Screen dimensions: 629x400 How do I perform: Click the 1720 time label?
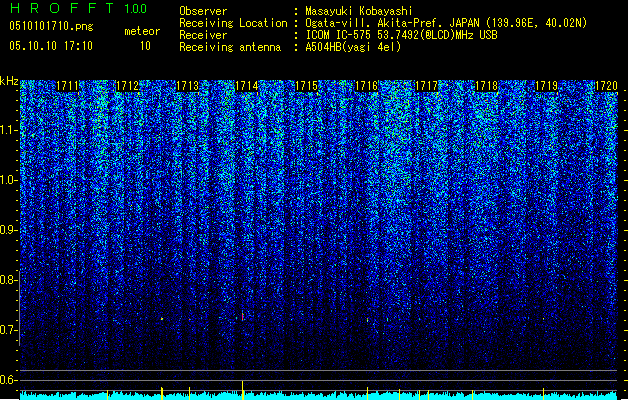606,86
